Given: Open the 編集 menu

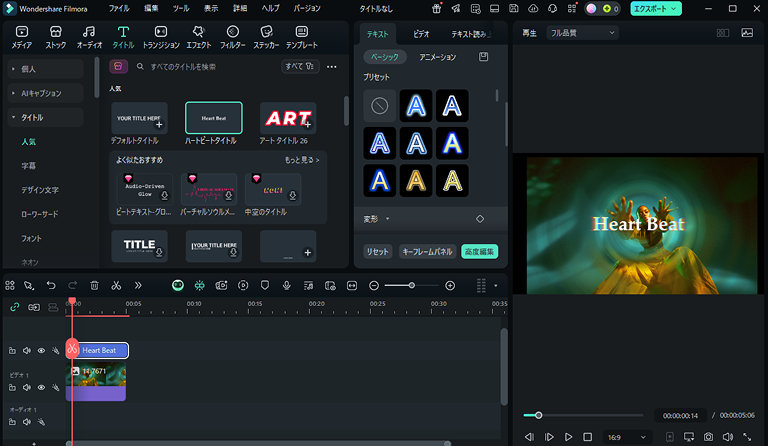Looking at the screenshot, I should pos(151,8).
